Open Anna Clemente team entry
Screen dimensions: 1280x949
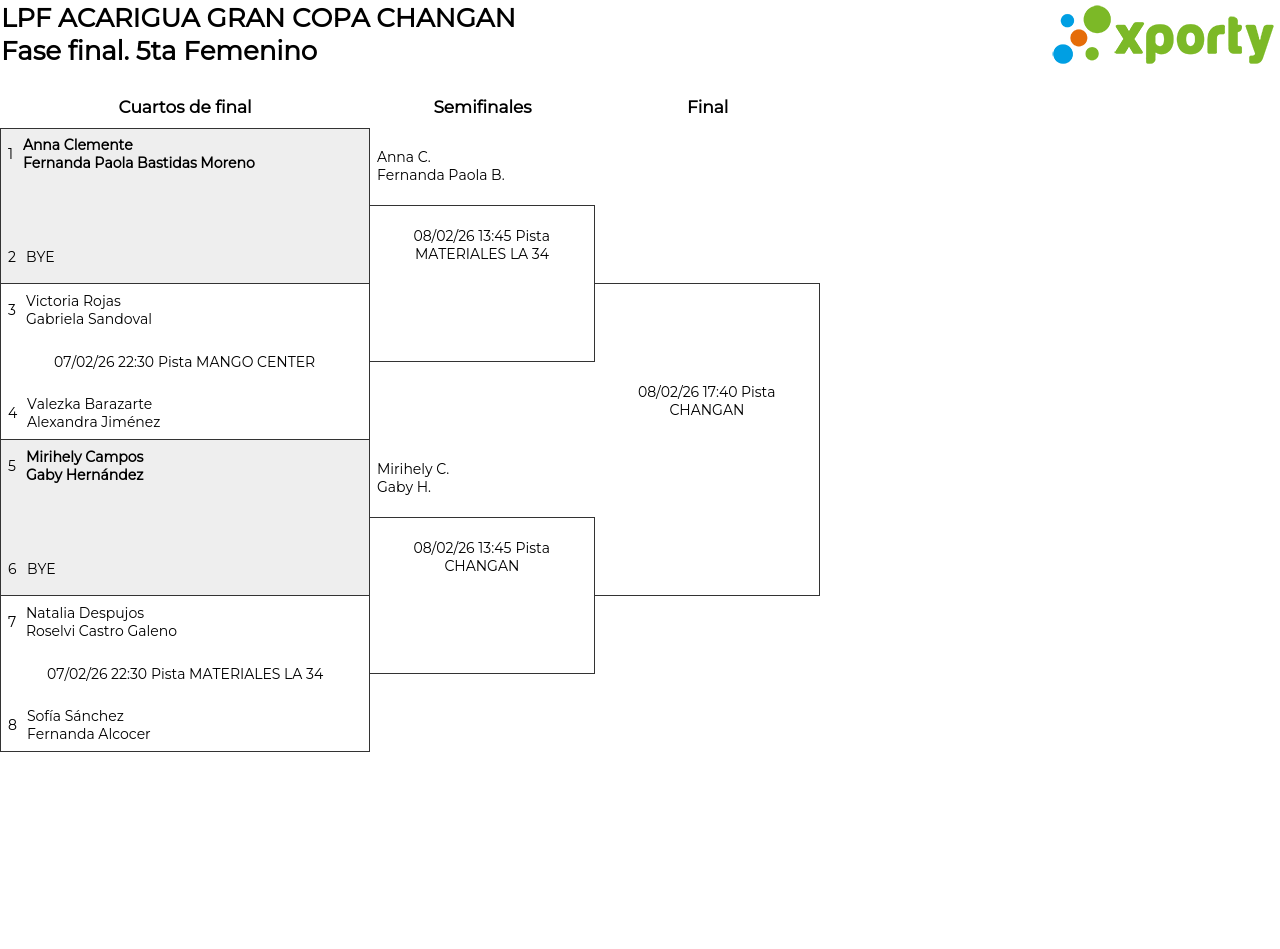click(x=138, y=154)
